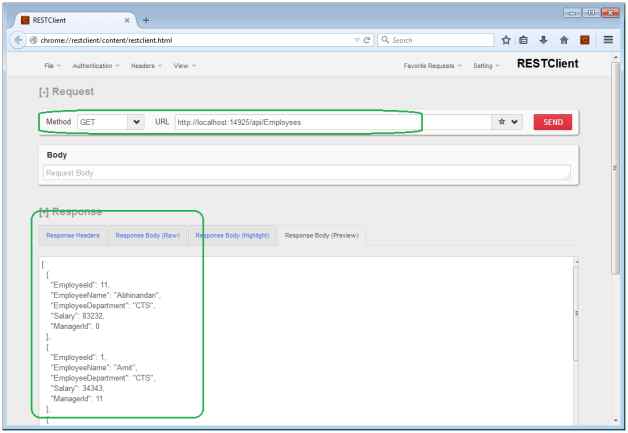Open the browser hamburger menu
This screenshot has height=433, width=628.
tap(608, 40)
